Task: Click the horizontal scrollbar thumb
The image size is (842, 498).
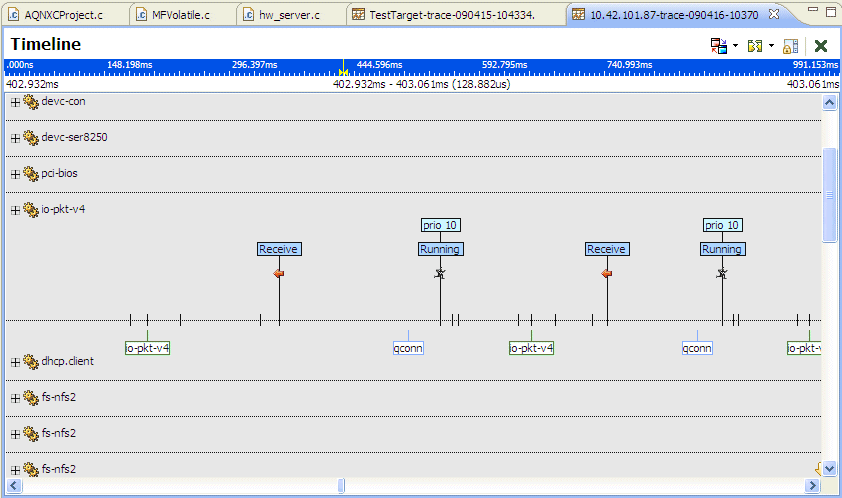Action: 342,486
